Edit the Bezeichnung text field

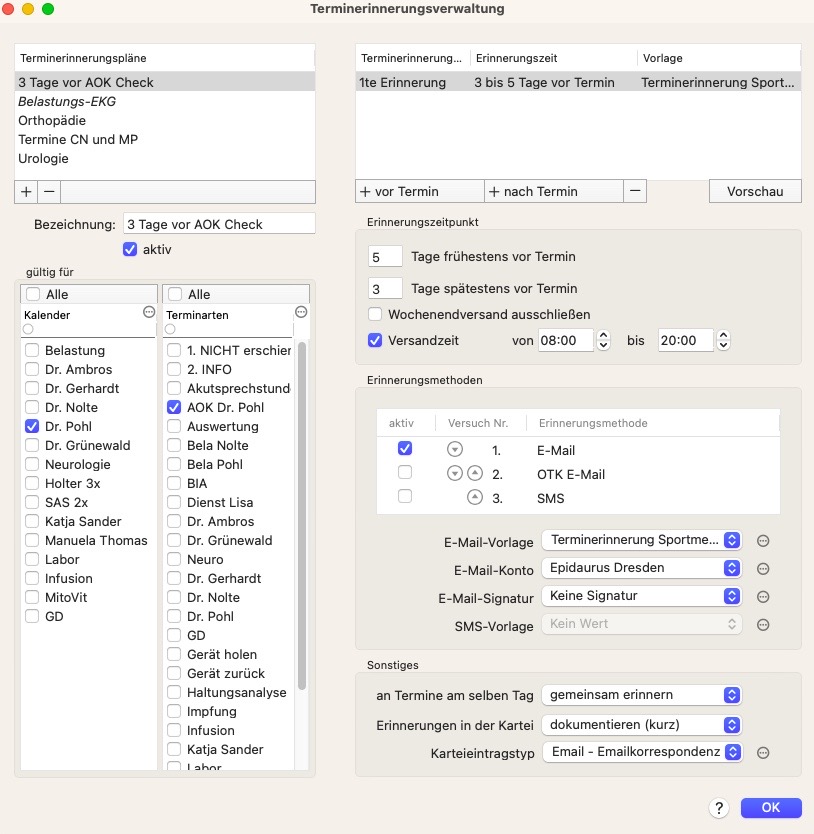[x=219, y=224]
